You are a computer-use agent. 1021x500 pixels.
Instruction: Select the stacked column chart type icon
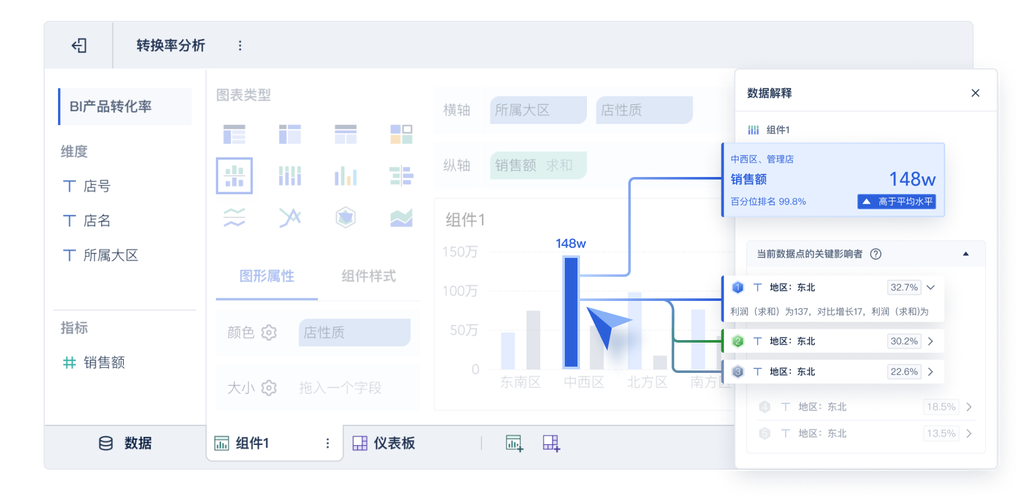[x=290, y=176]
